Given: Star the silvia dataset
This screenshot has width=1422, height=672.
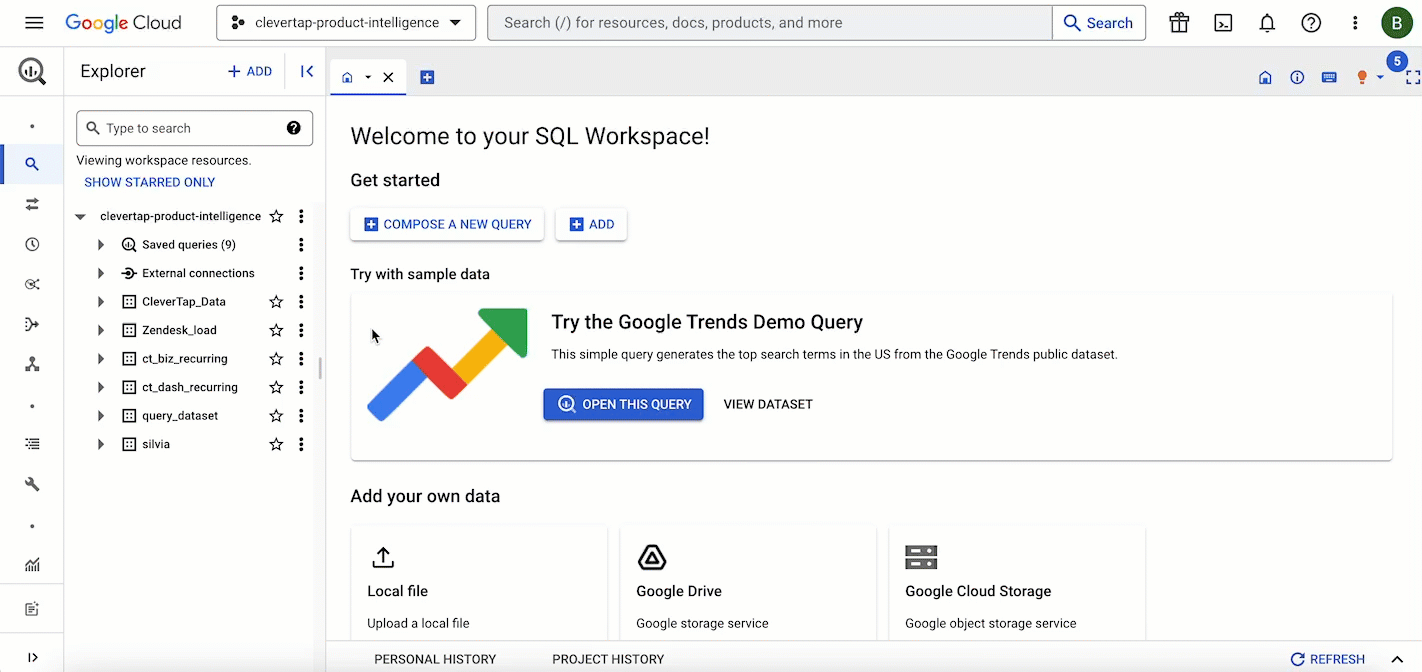Looking at the screenshot, I should (277, 444).
